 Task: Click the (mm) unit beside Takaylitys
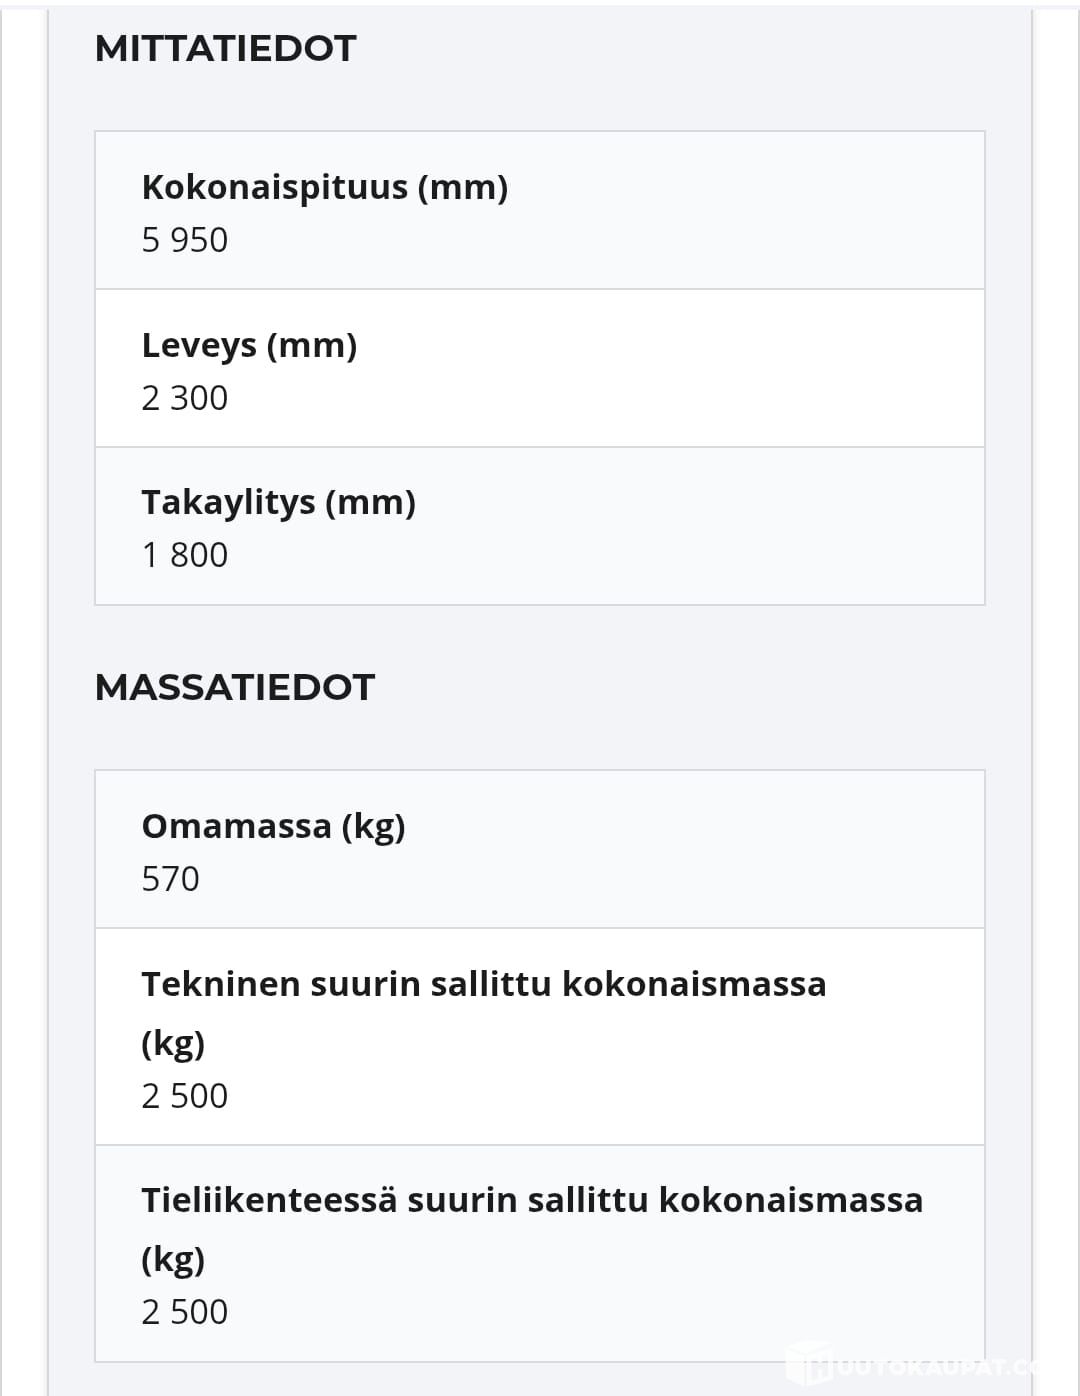click(x=370, y=502)
